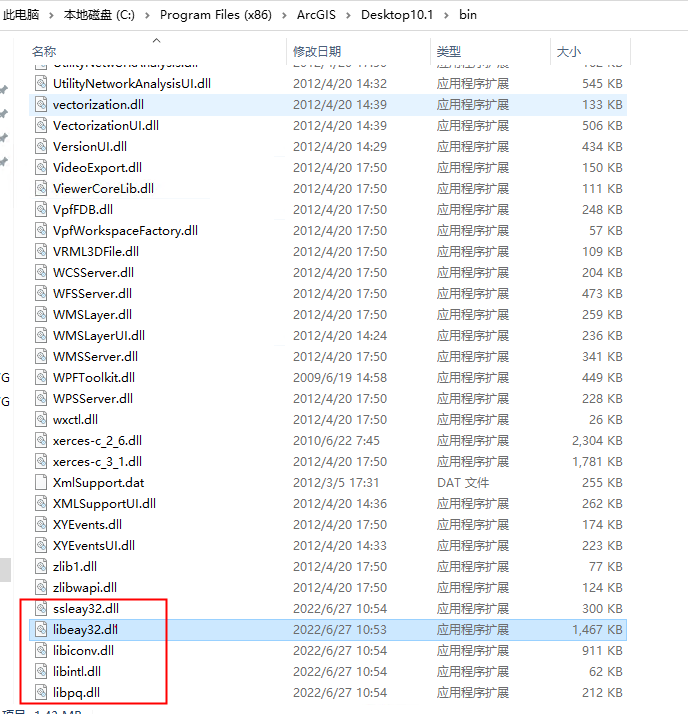This screenshot has height=714, width=688.
Task: Go to Desktop10.1 folder breadcrumb
Action: pos(397,15)
